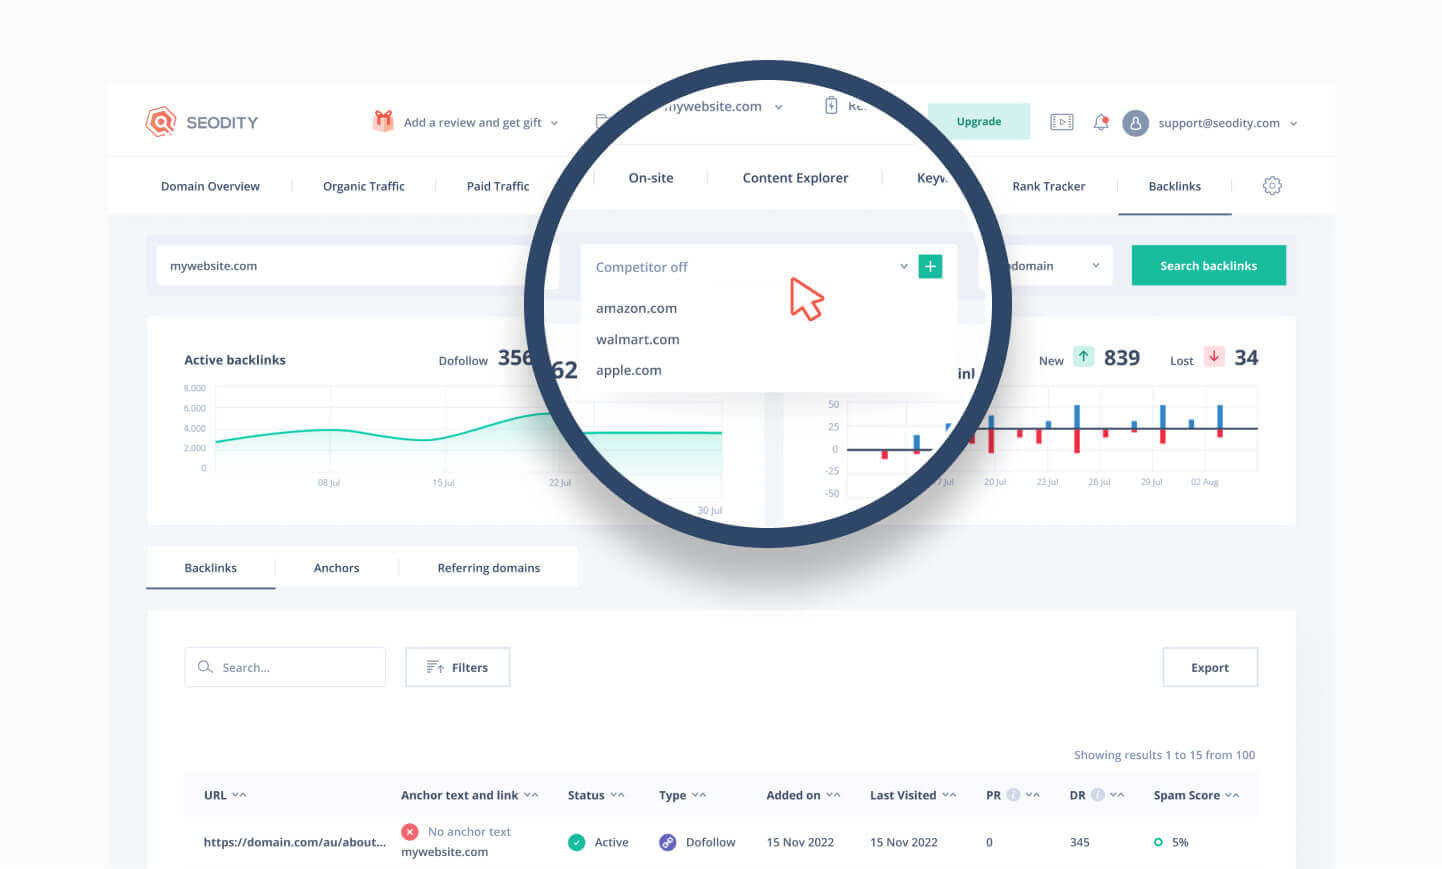This screenshot has height=869, width=1442.
Task: Click mywebsite.com anchor link in table
Action: (x=444, y=852)
